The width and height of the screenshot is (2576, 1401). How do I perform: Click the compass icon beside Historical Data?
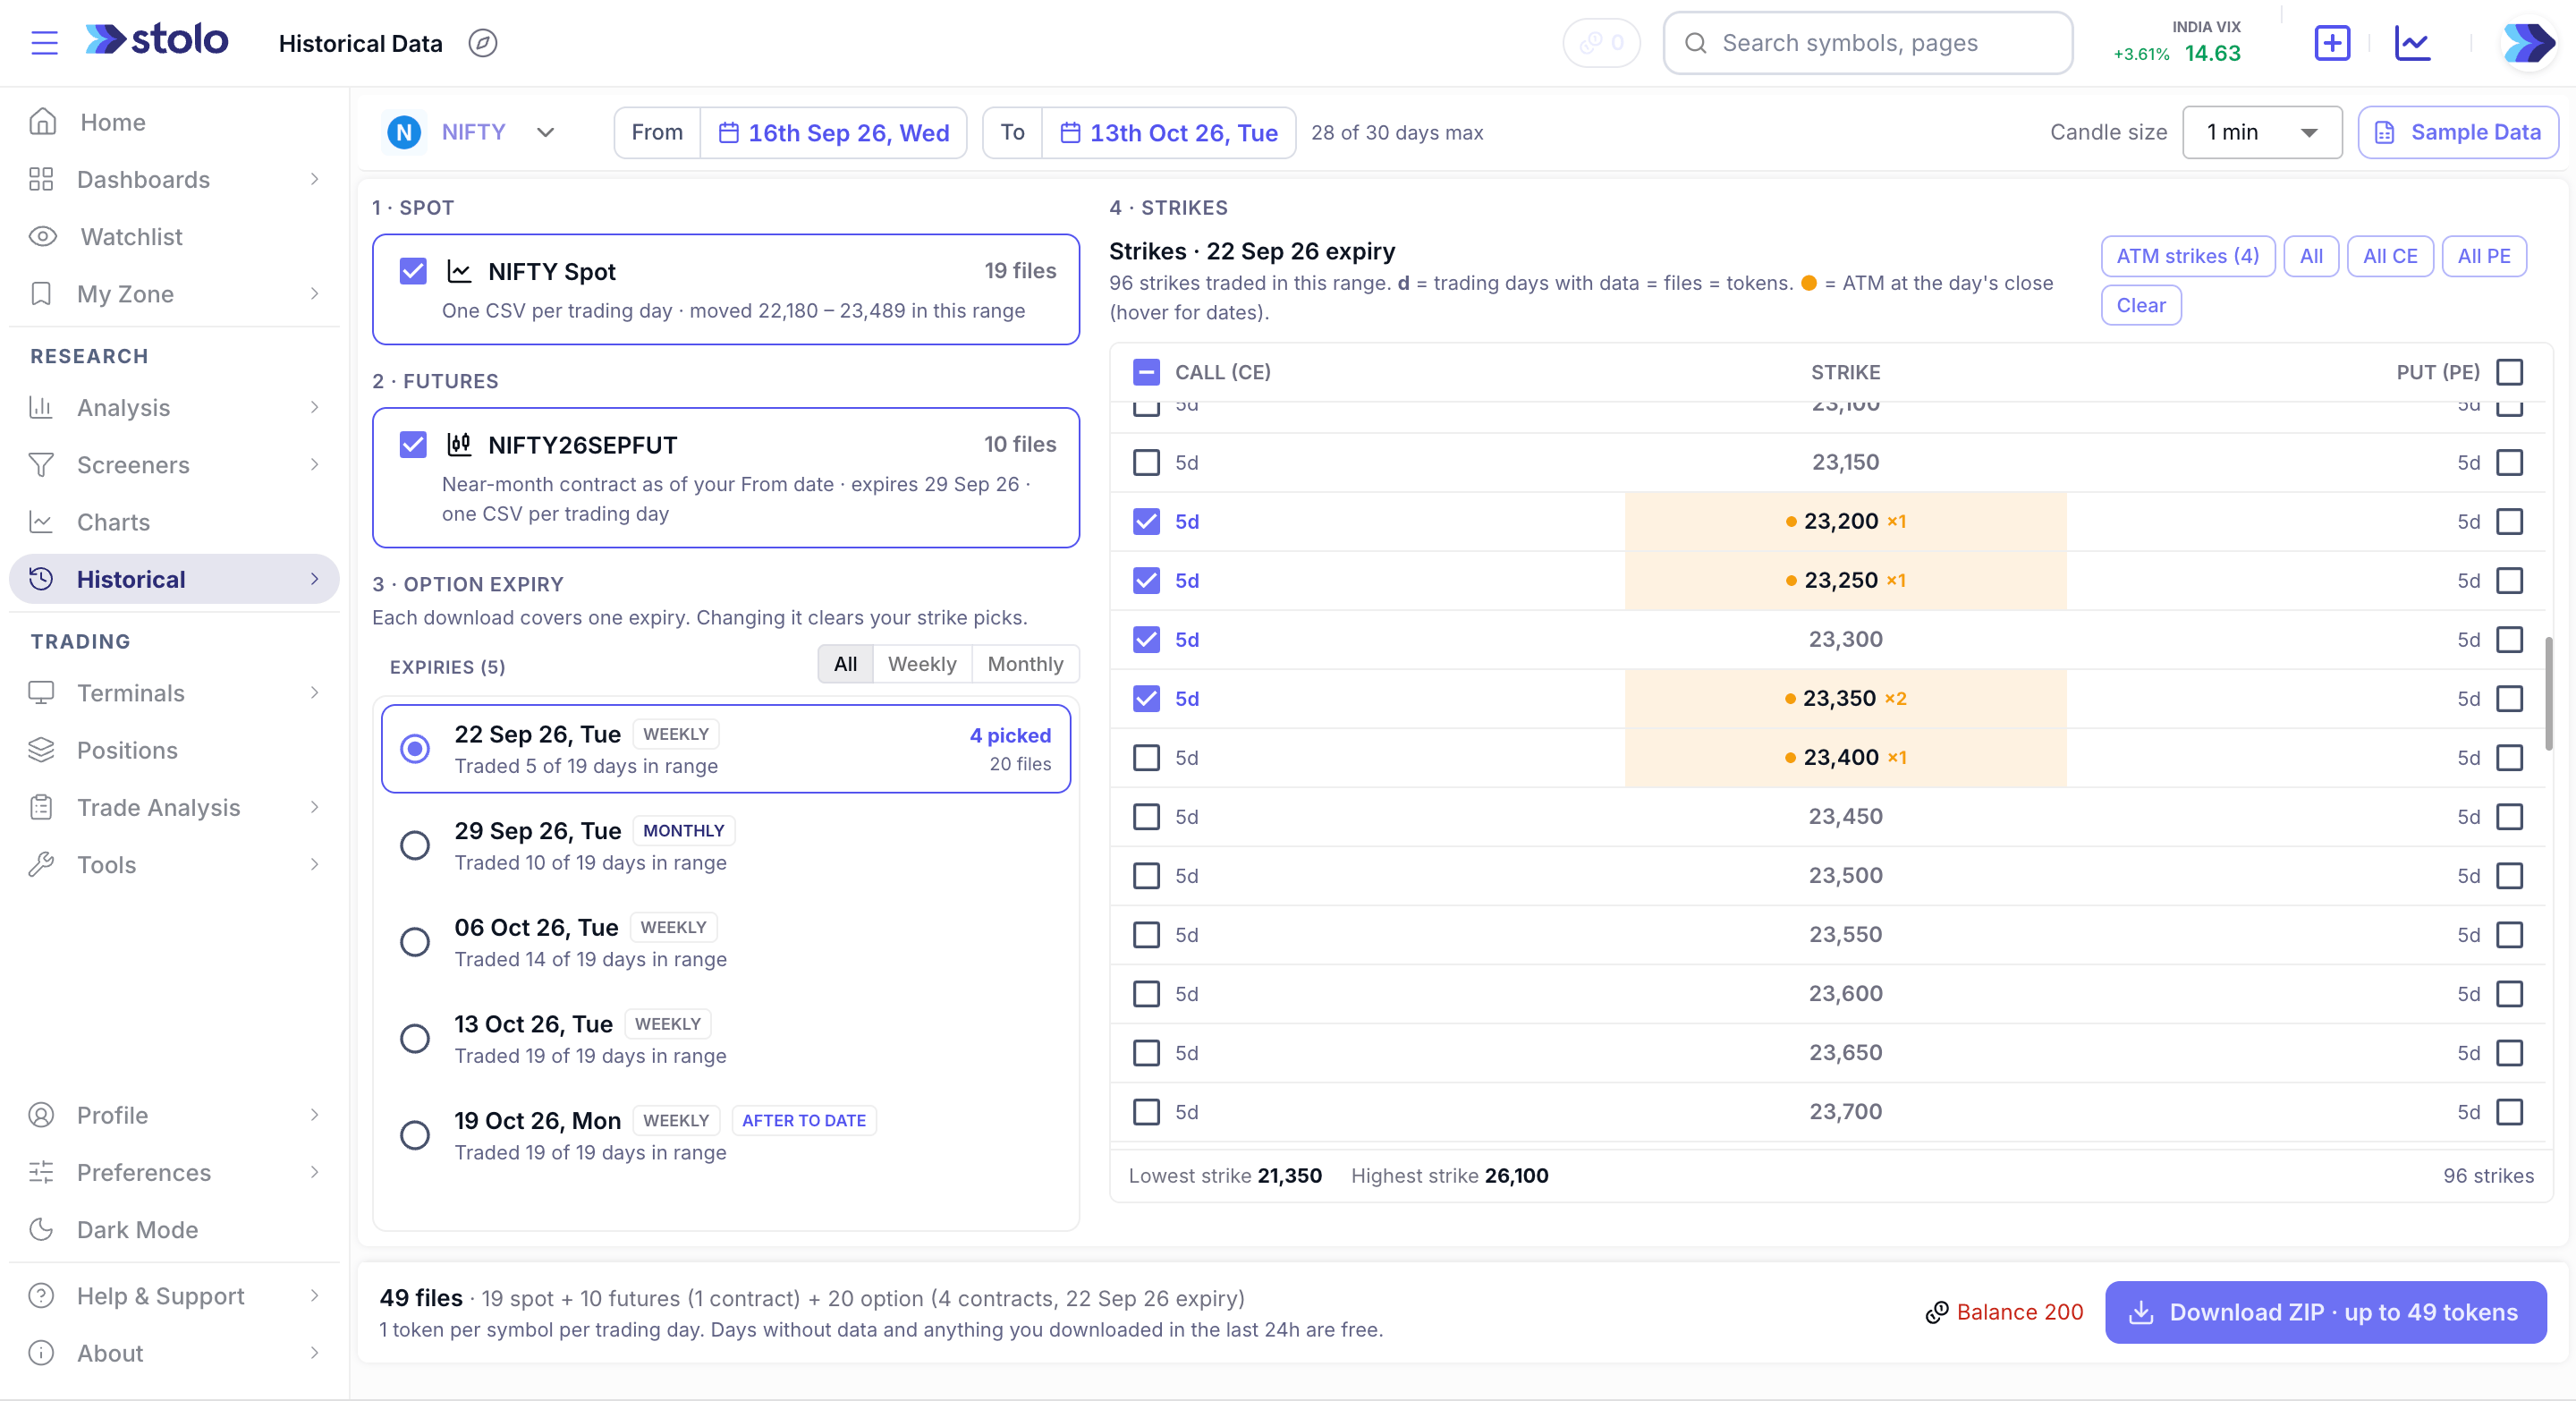(x=483, y=43)
